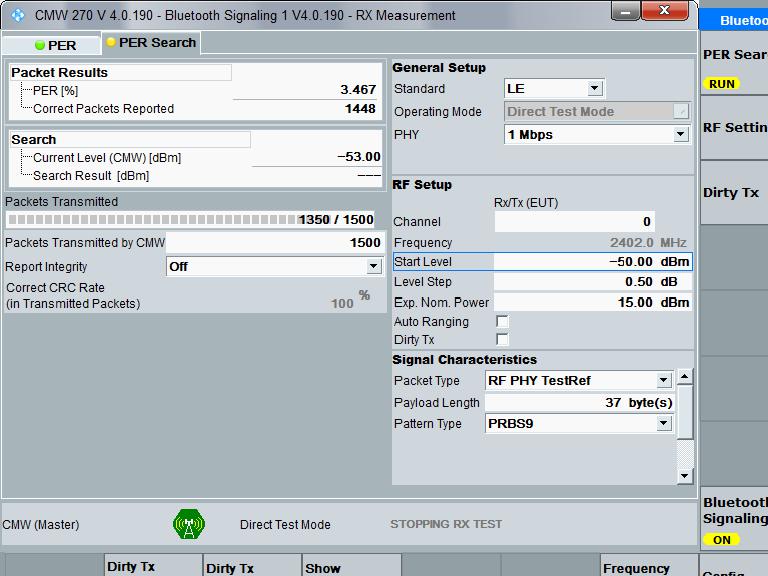This screenshot has height=576, width=768.
Task: Click the PER Search RUN softkey
Action: coord(735,64)
